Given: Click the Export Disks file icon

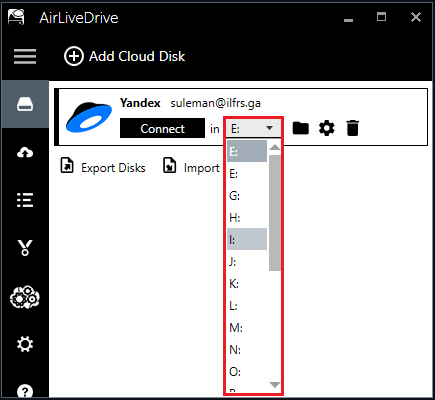Looking at the screenshot, I should tap(67, 165).
